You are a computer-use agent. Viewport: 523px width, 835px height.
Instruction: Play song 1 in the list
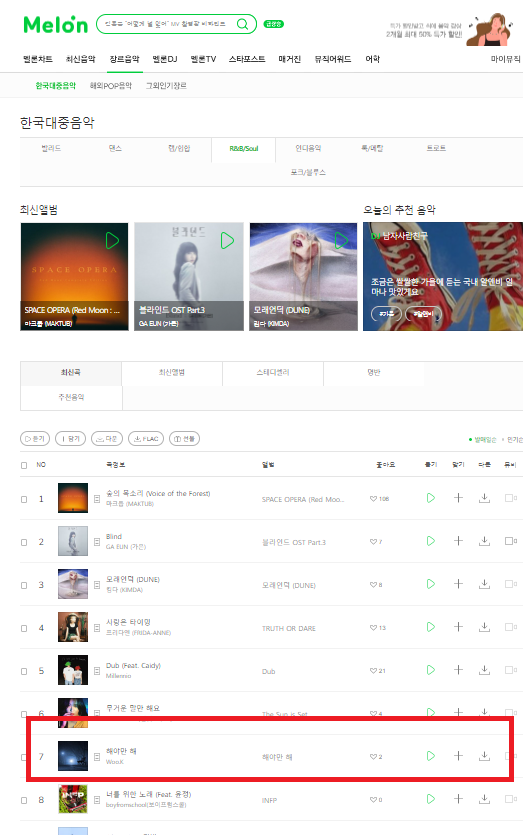coord(431,498)
